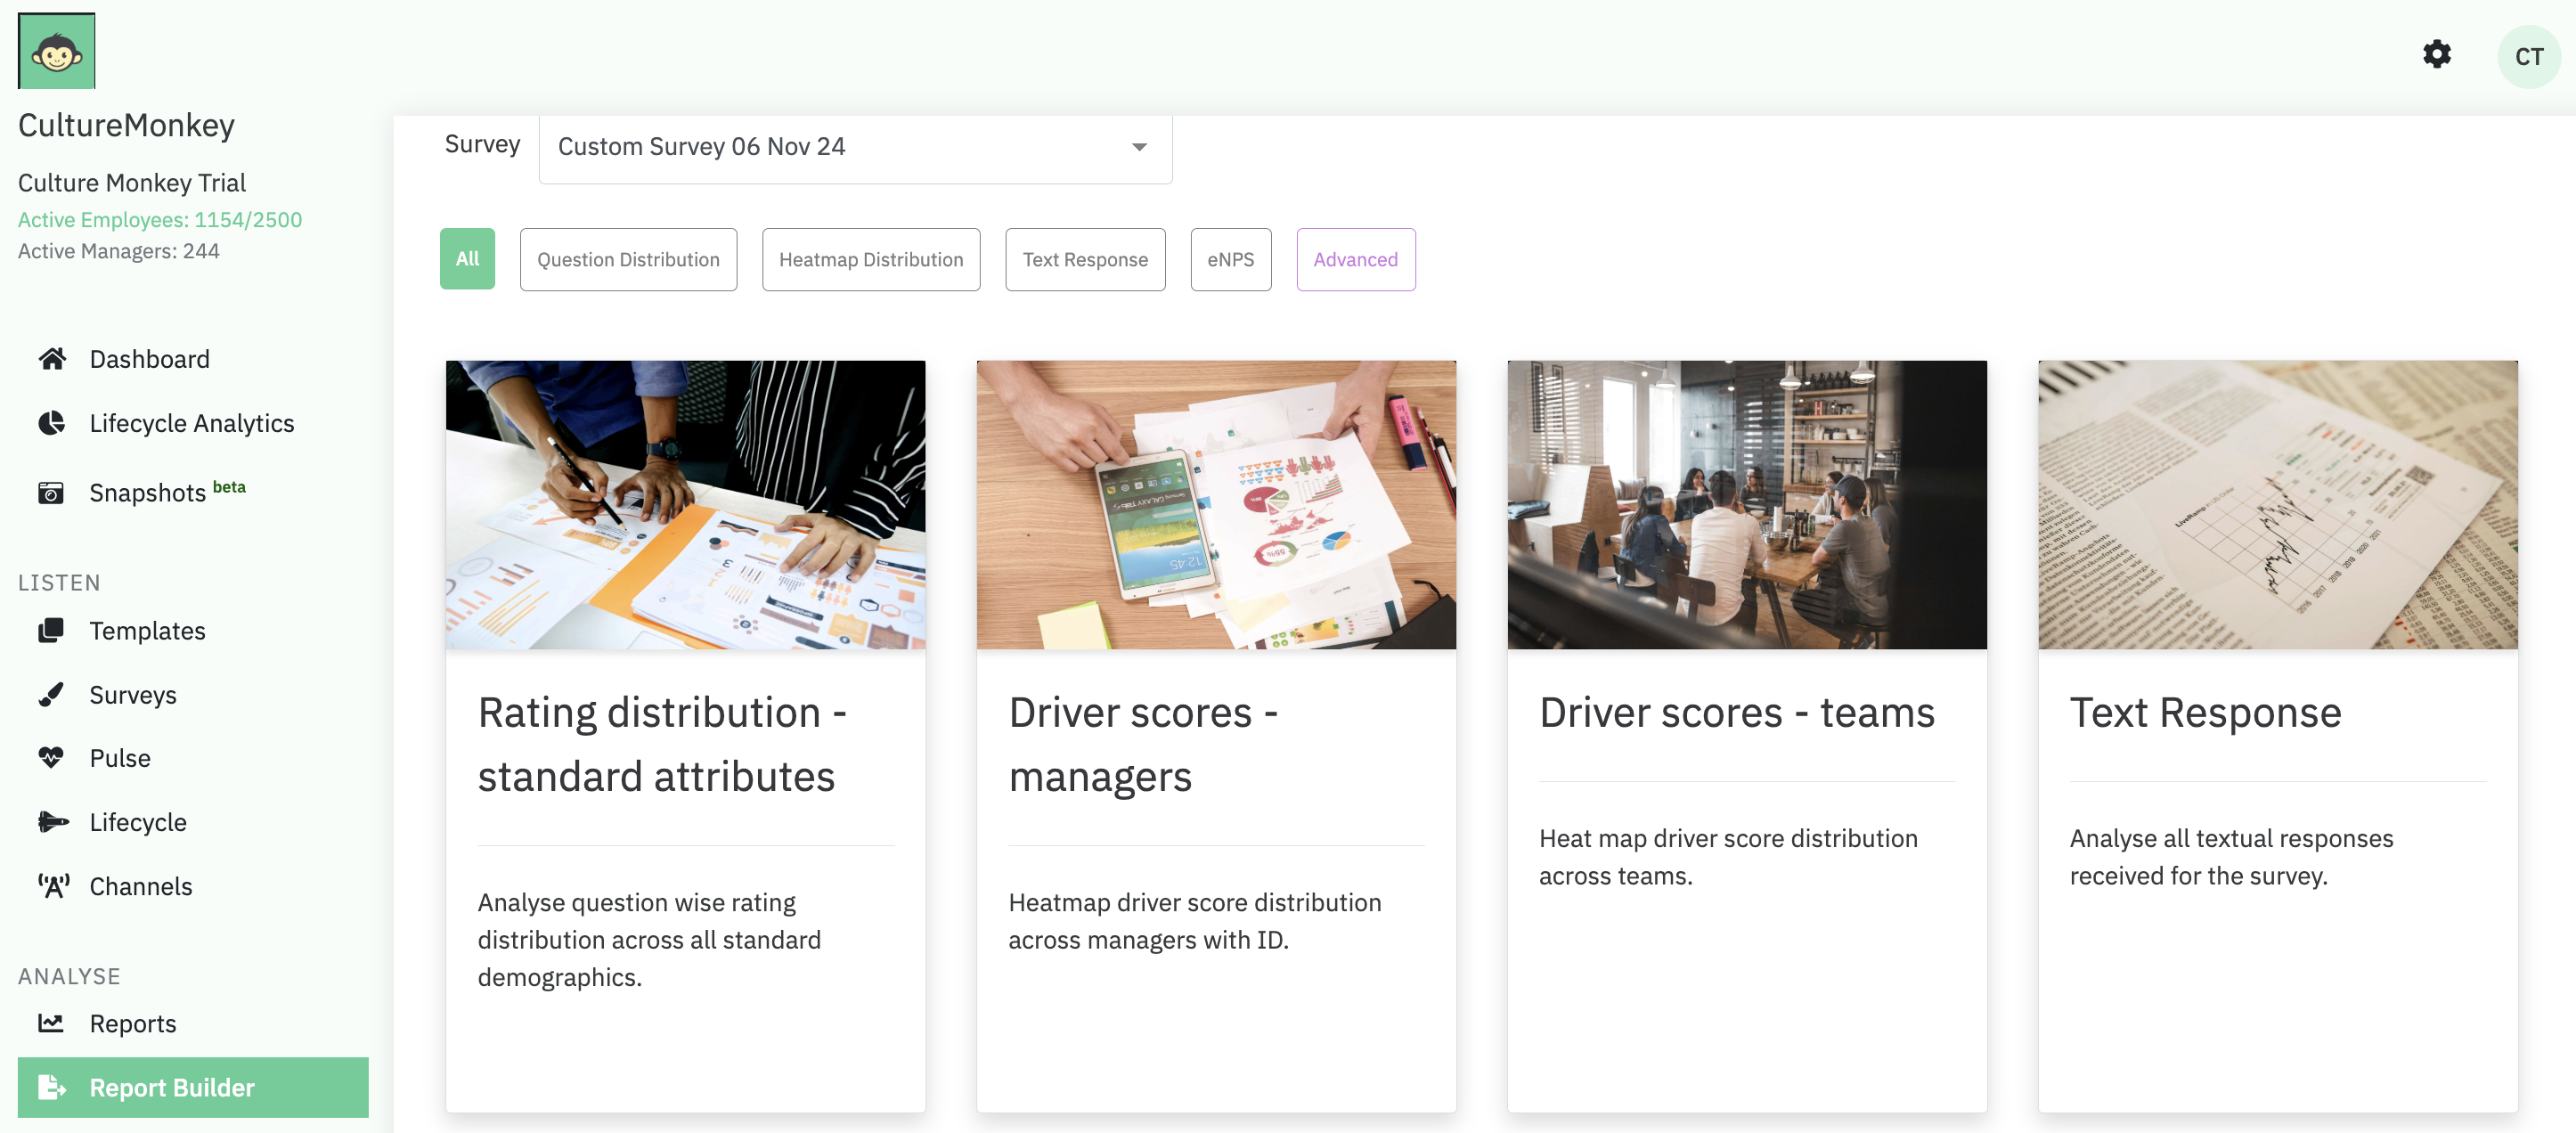Click the Channels broadcast icon

pyautogui.click(x=54, y=886)
